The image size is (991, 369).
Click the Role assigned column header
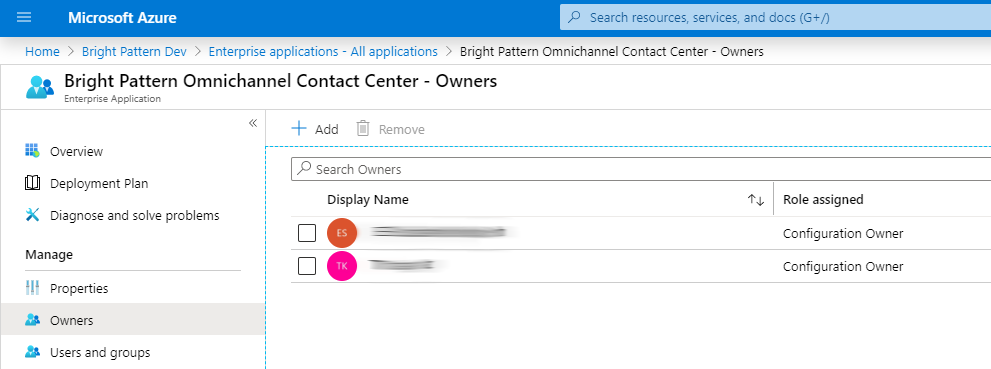823,200
